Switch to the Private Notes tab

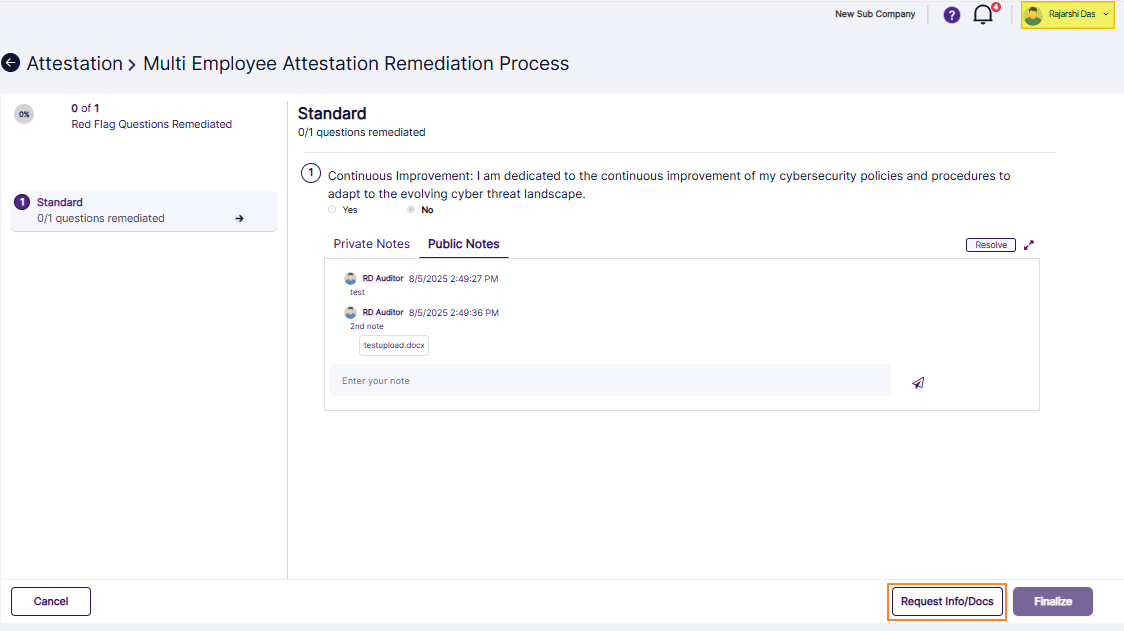pyautogui.click(x=371, y=243)
